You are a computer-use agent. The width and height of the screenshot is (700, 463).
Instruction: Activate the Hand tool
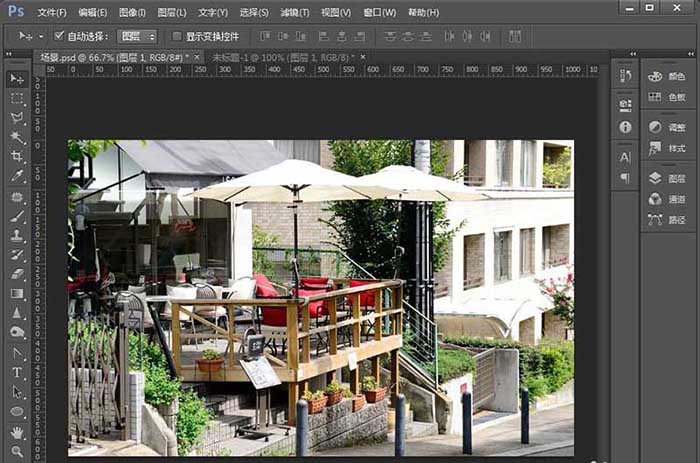[17, 432]
